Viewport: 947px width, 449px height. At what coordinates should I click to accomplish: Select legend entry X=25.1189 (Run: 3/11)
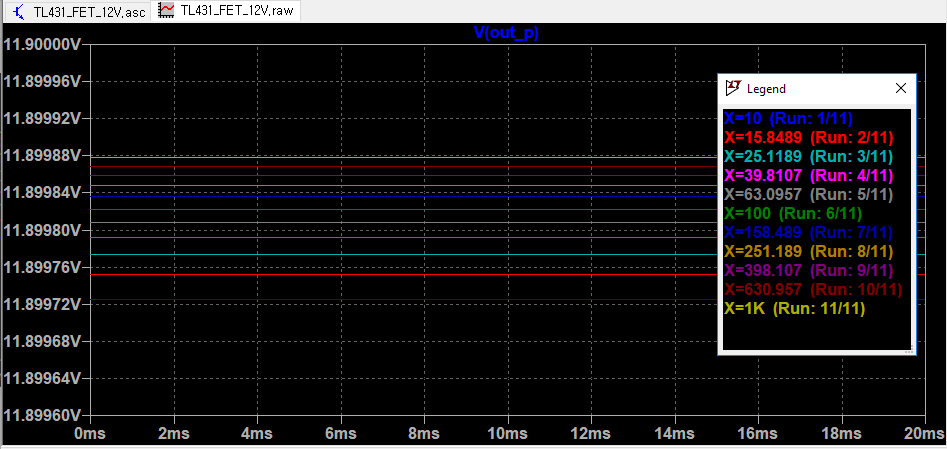click(x=808, y=157)
